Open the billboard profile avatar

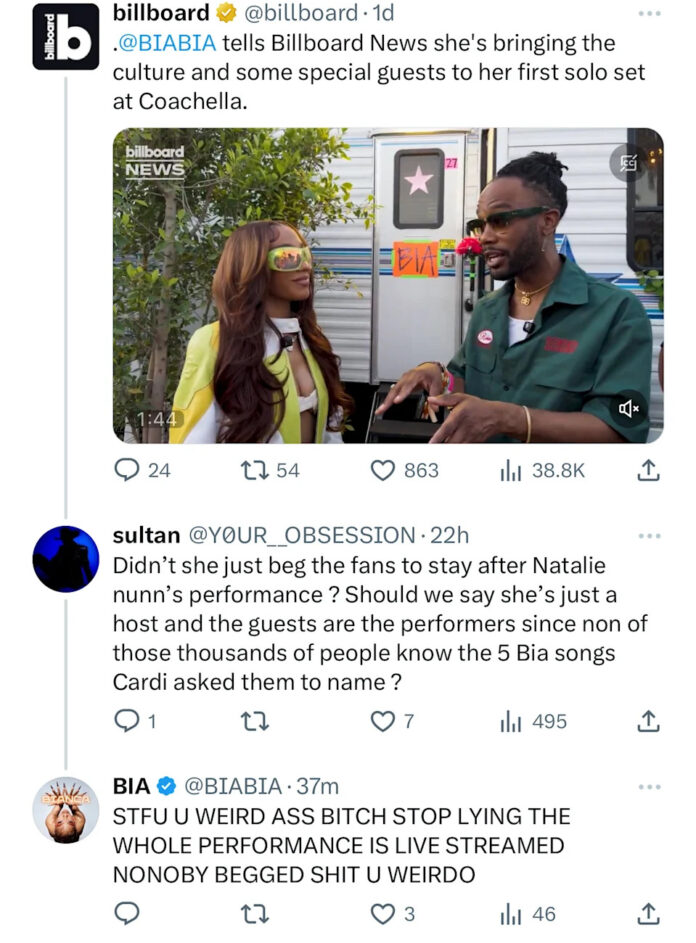click(x=65, y=37)
